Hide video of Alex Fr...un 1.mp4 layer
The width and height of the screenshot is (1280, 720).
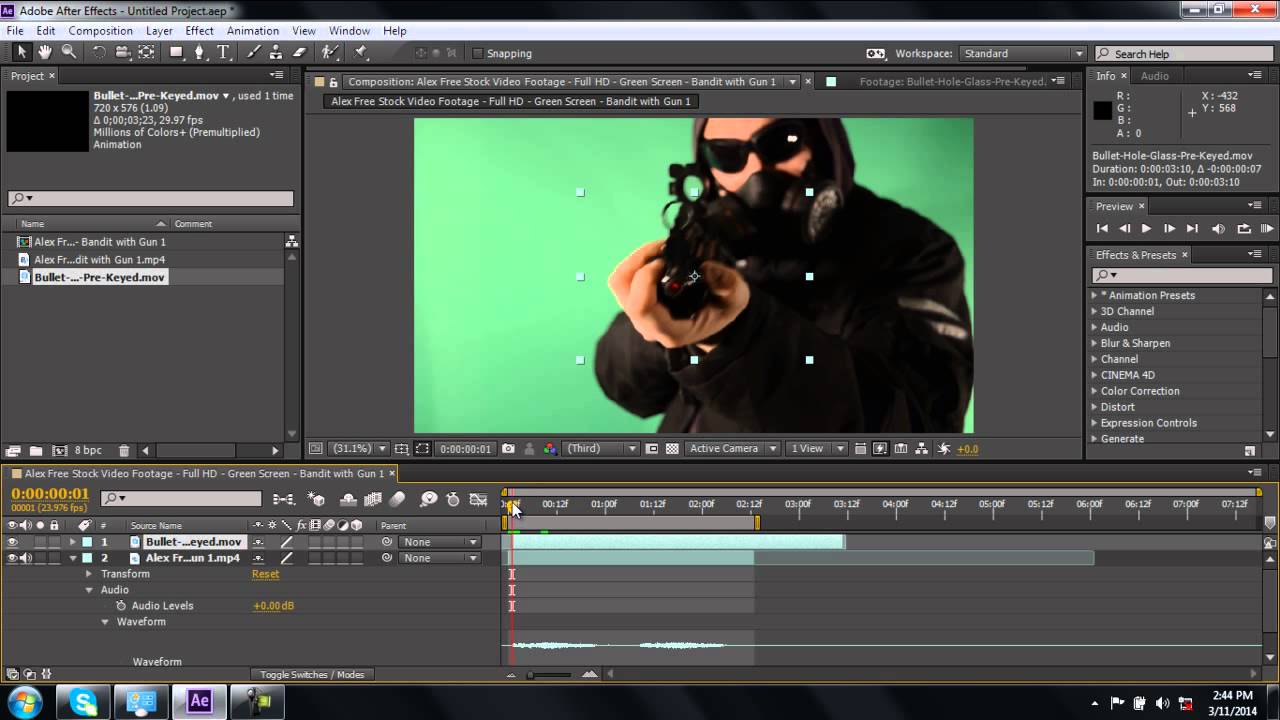[12, 558]
